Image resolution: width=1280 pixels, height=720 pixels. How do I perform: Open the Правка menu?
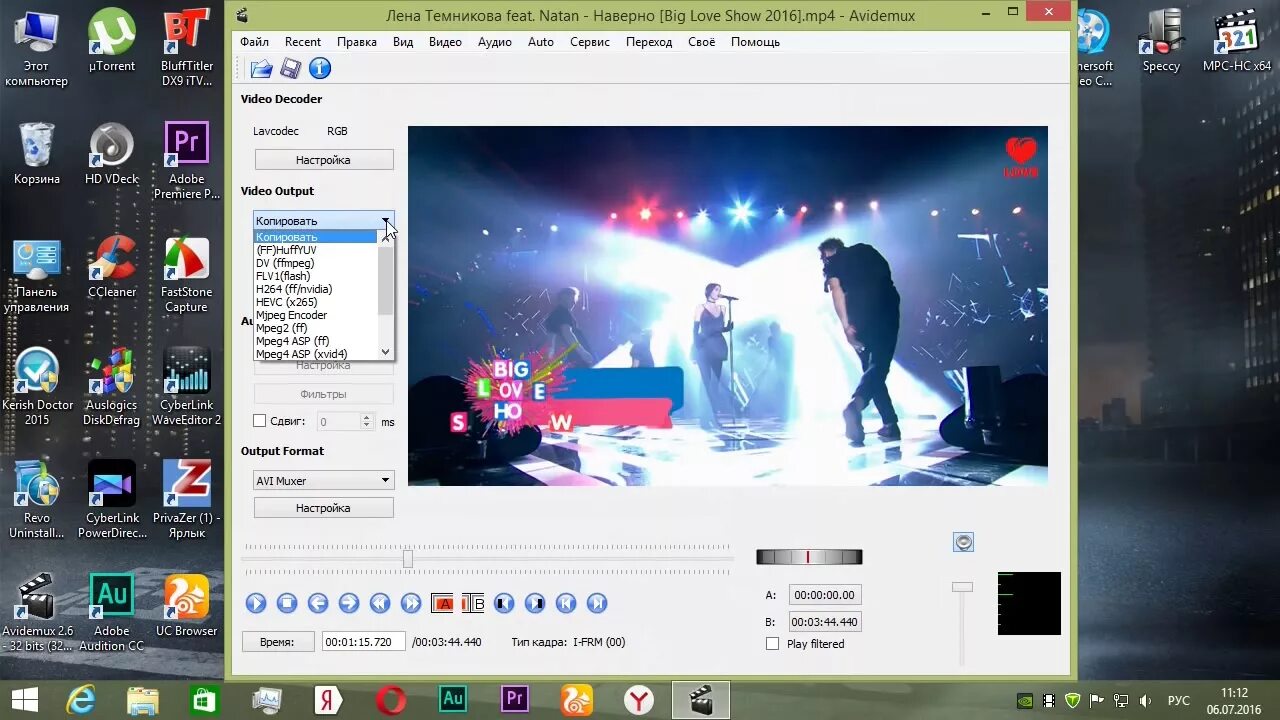357,42
